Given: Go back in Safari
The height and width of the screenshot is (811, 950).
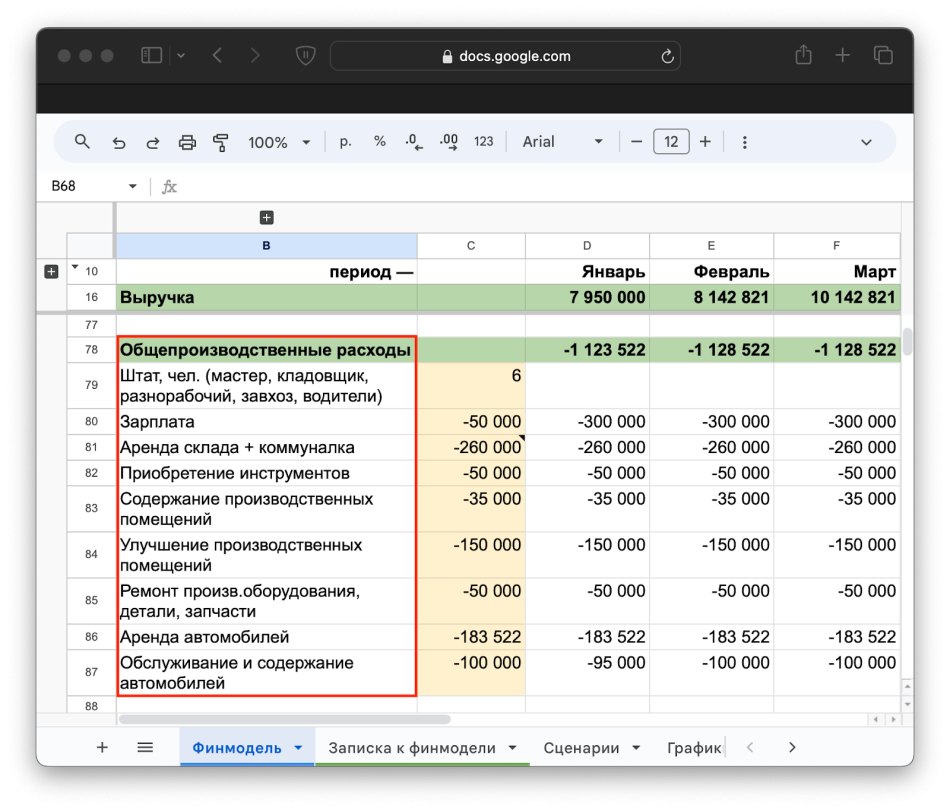Looking at the screenshot, I should pos(218,56).
